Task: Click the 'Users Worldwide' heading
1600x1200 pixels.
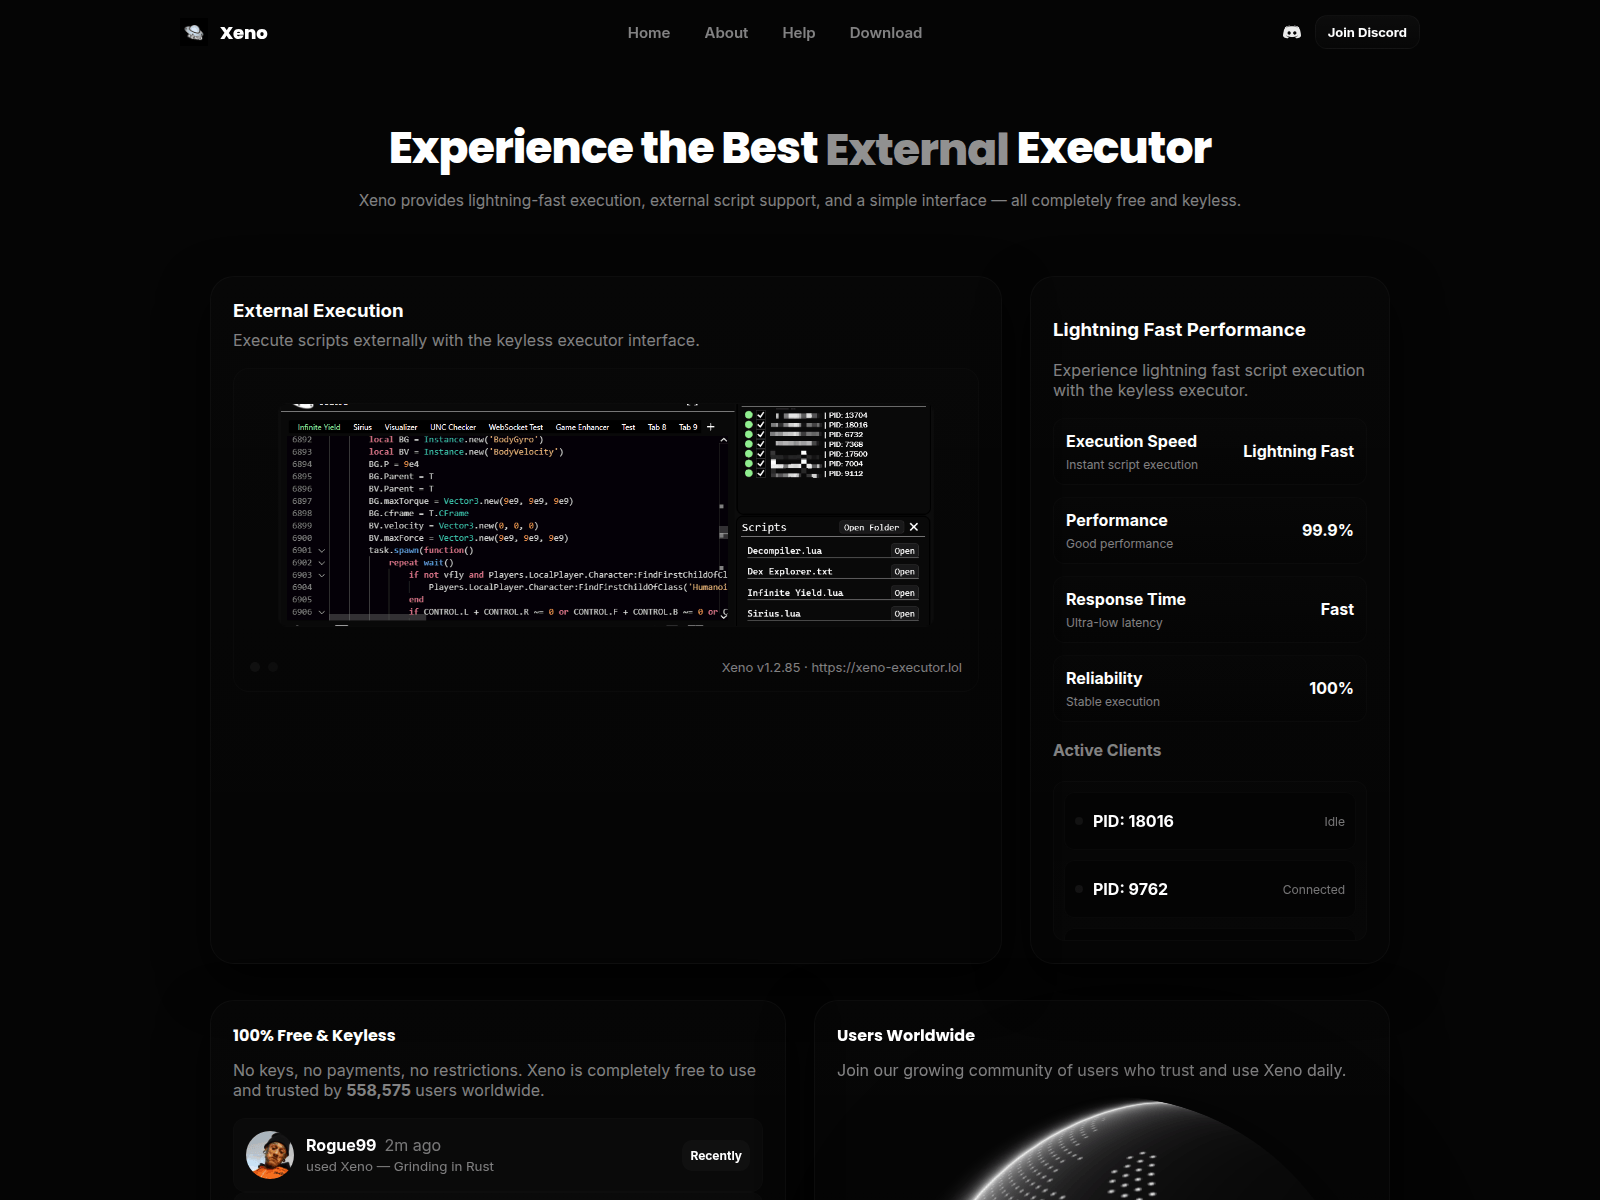Action: point(906,1035)
